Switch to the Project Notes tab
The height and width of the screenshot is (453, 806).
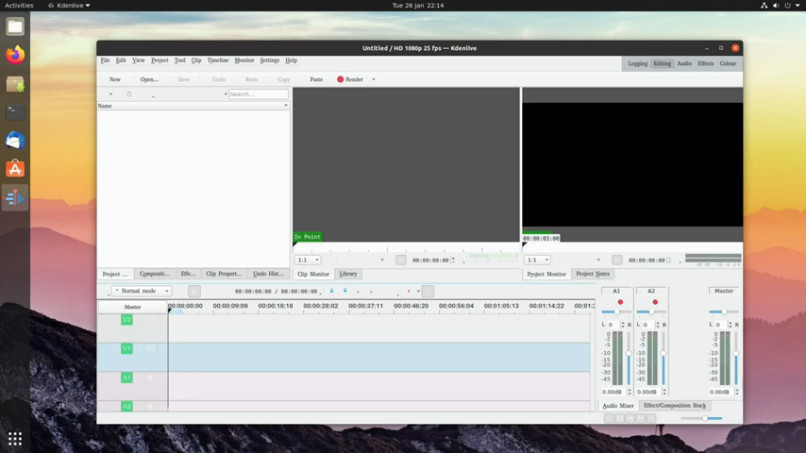[x=592, y=274]
